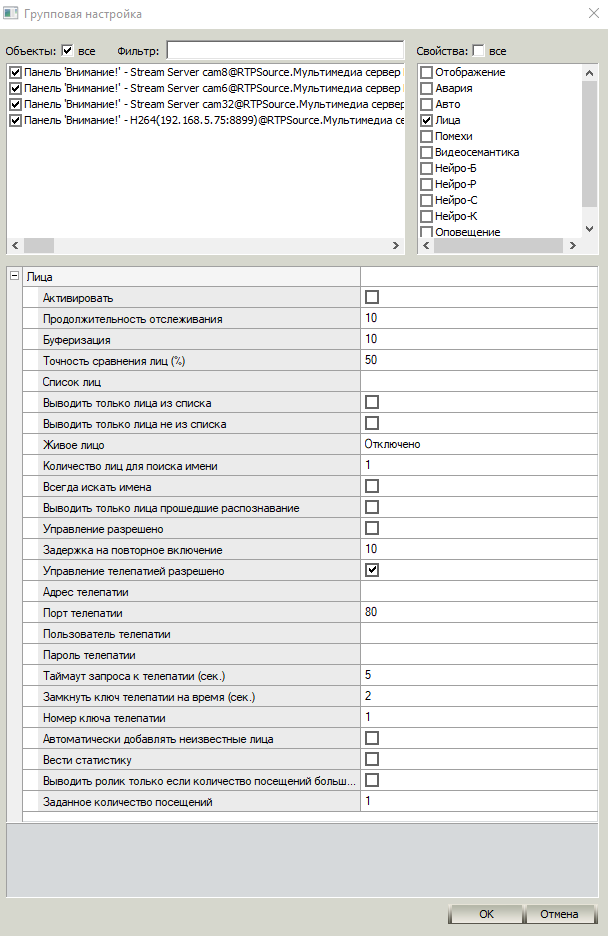This screenshot has width=608, height=936.
Task: Click right arrow of objects horizontal scrollbar
Action: click(x=396, y=245)
